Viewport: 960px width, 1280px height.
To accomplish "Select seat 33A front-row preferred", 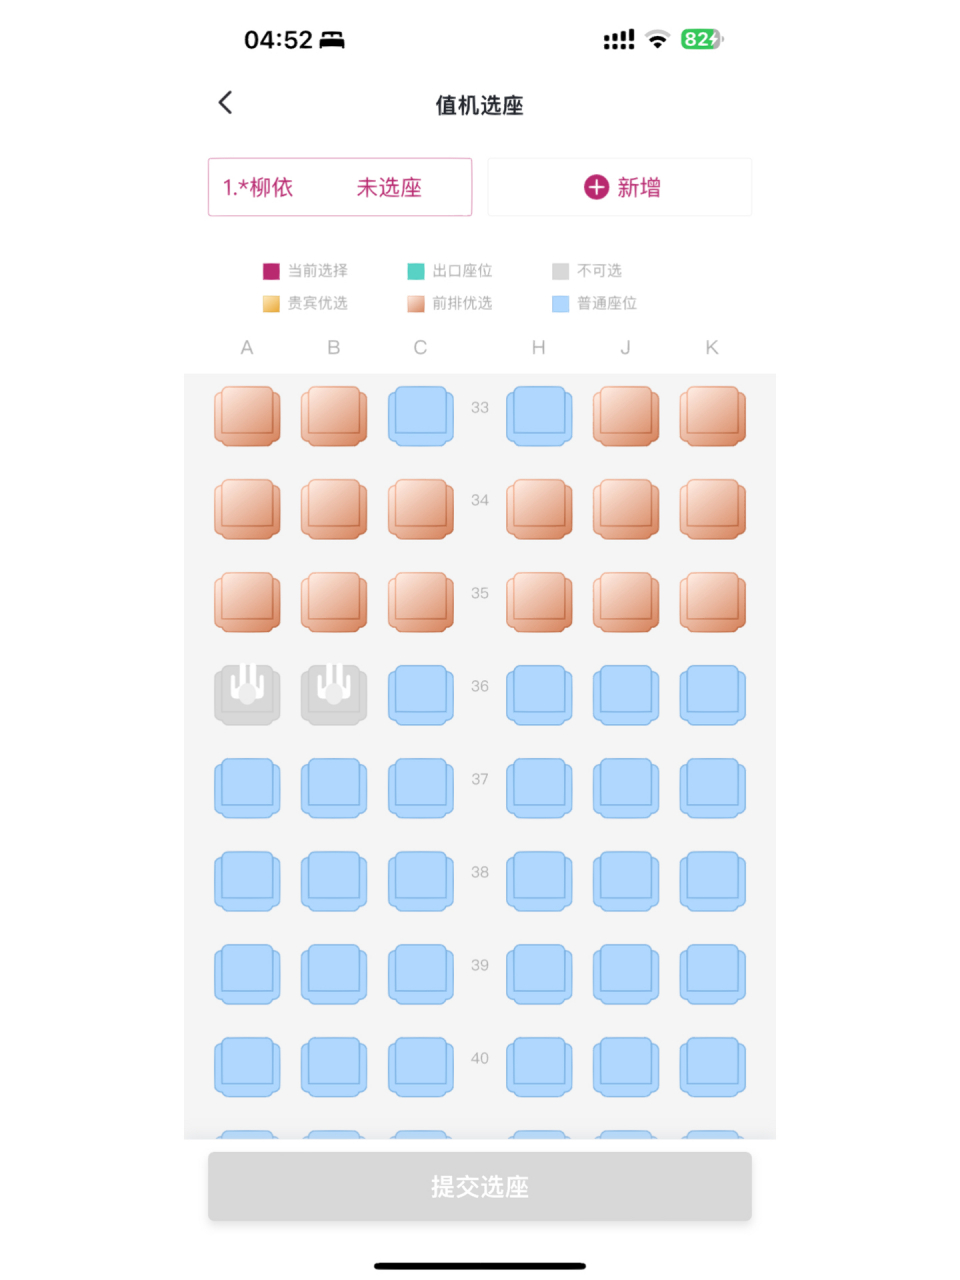I will point(247,415).
